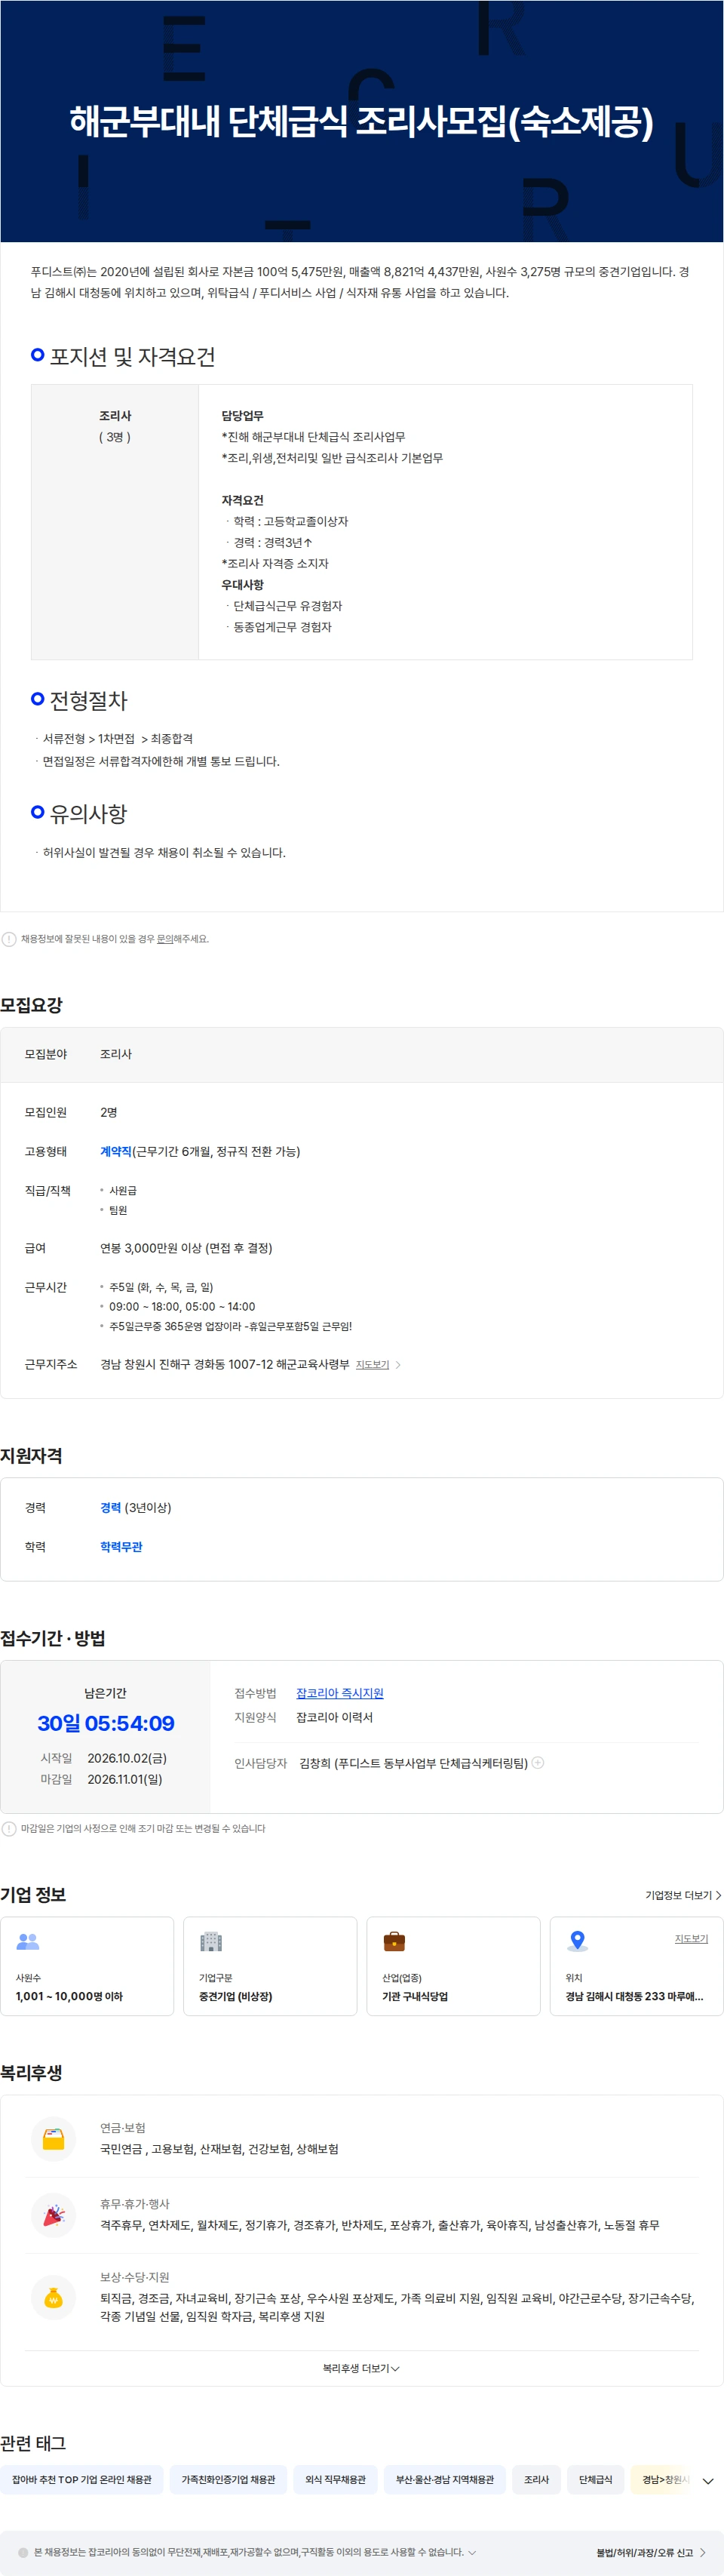
Task: Click 중견기업 (비상장) text
Action: pyautogui.click(x=235, y=1997)
